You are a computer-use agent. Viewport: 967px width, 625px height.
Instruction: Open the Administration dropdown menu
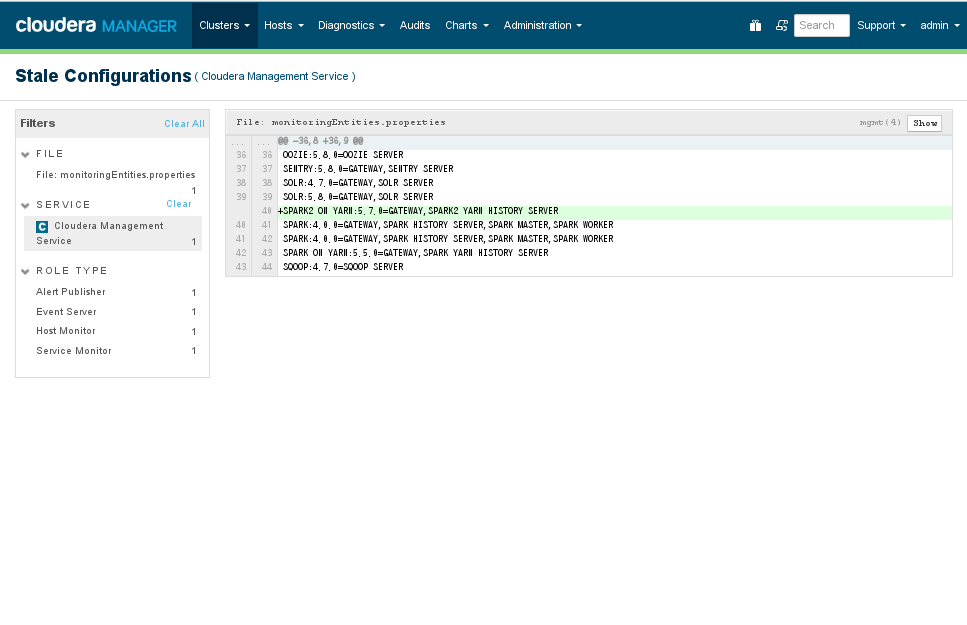[542, 25]
